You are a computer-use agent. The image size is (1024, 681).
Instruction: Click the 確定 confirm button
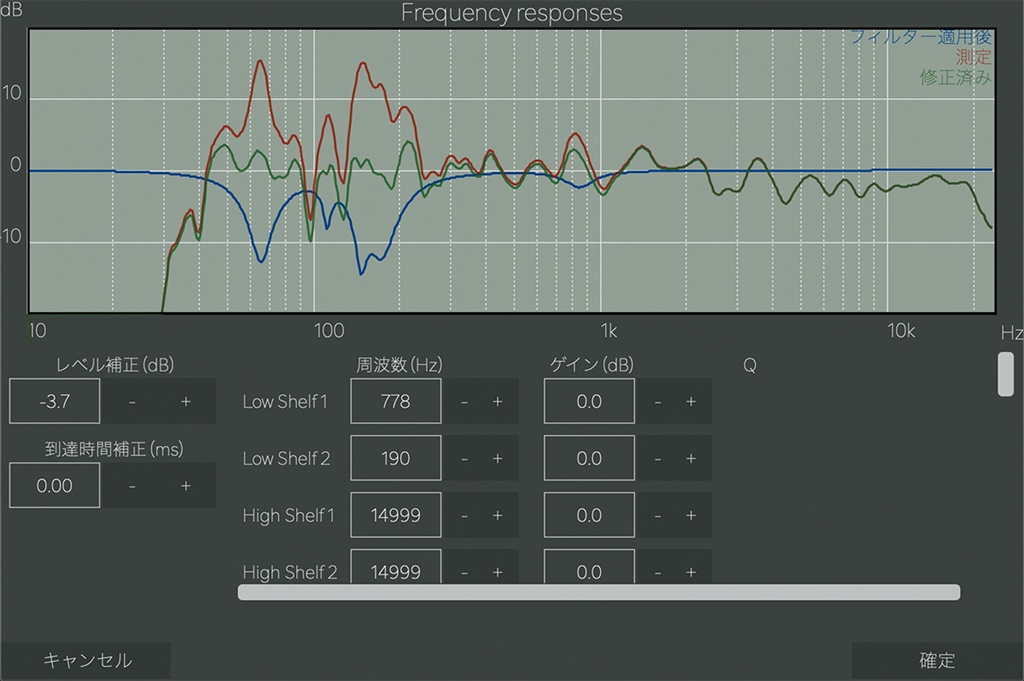tap(937, 660)
